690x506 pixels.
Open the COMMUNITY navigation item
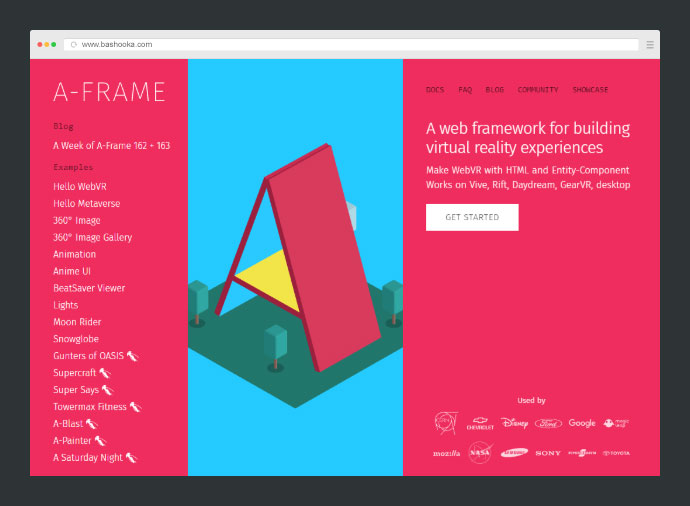pos(538,90)
